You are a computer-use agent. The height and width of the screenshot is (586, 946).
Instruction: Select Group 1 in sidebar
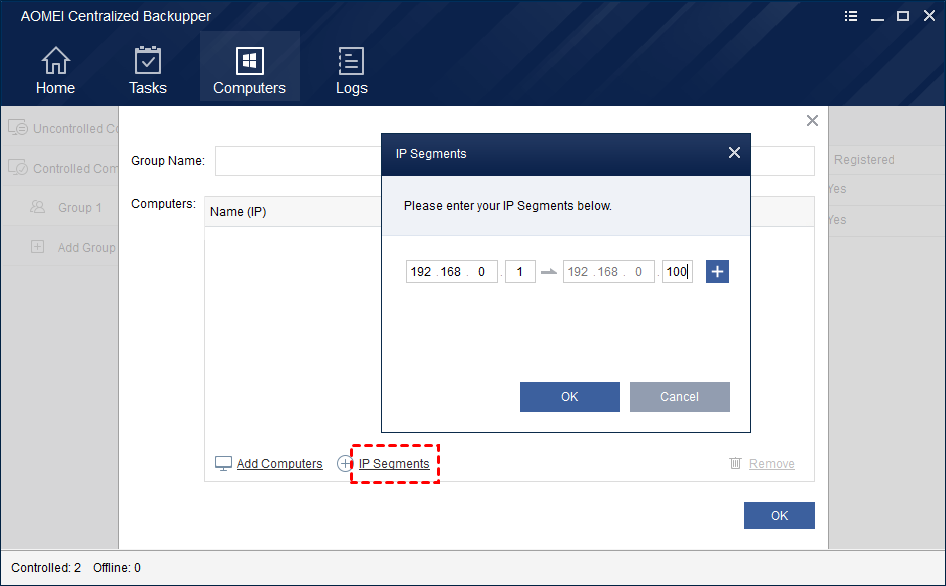[x=60, y=207]
